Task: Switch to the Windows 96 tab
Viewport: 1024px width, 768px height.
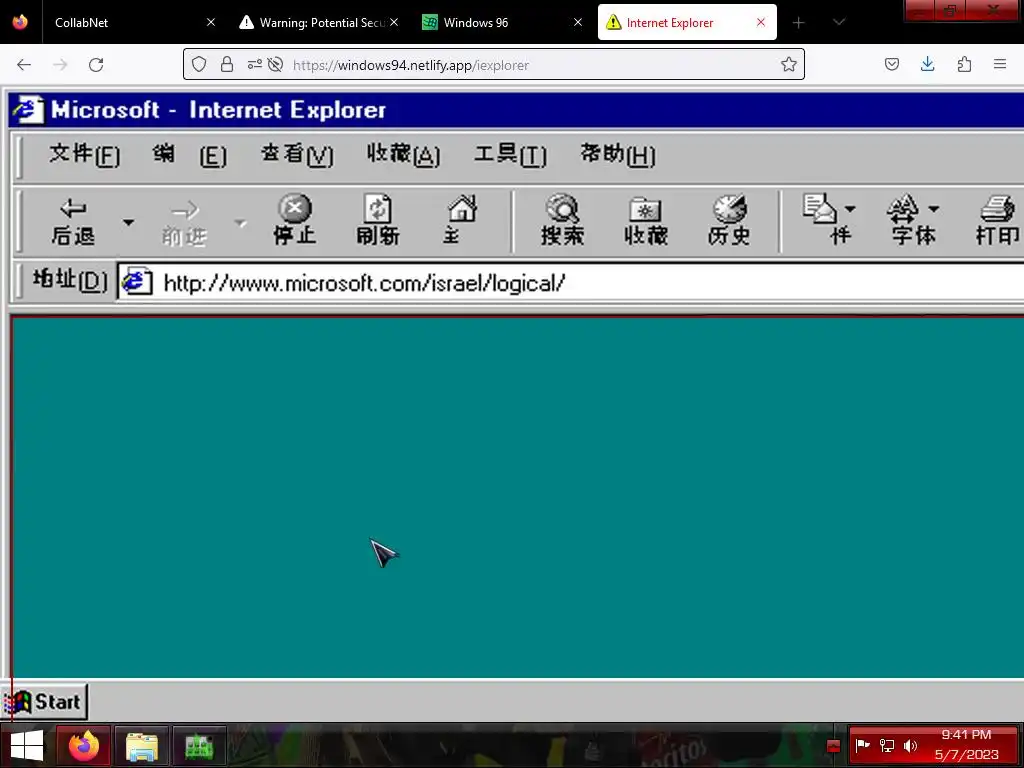Action: pos(503,22)
